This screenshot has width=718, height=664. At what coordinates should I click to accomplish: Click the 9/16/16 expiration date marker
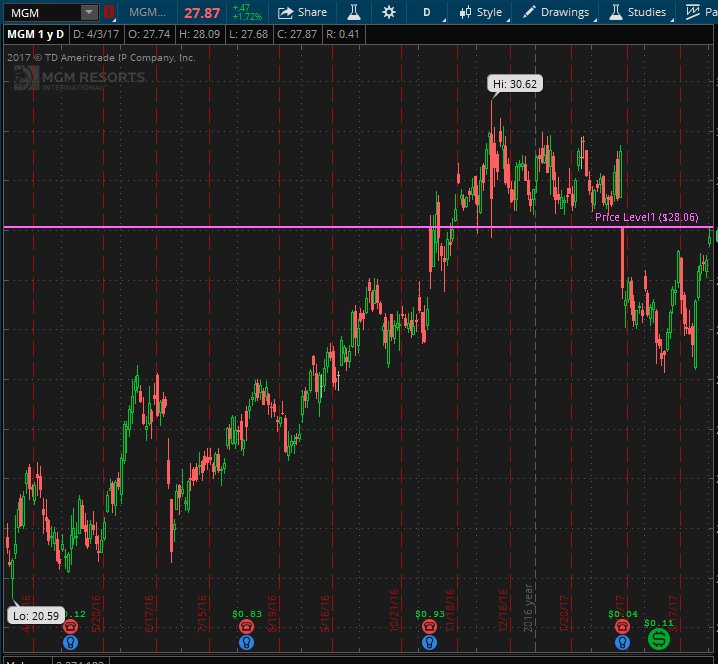[x=325, y=614]
